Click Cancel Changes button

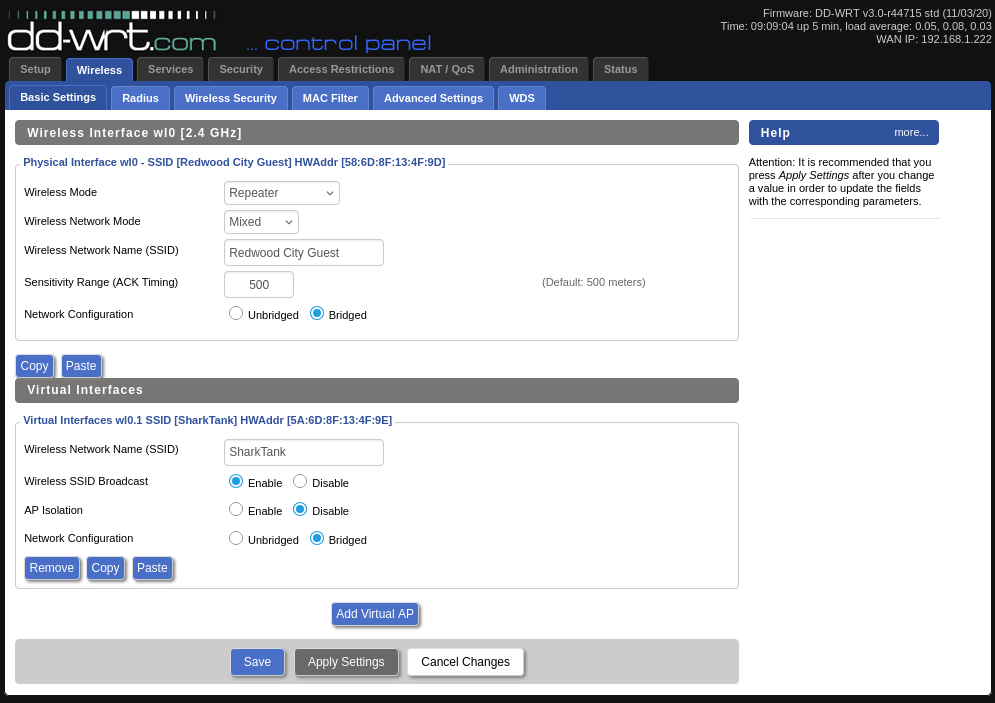(x=465, y=662)
